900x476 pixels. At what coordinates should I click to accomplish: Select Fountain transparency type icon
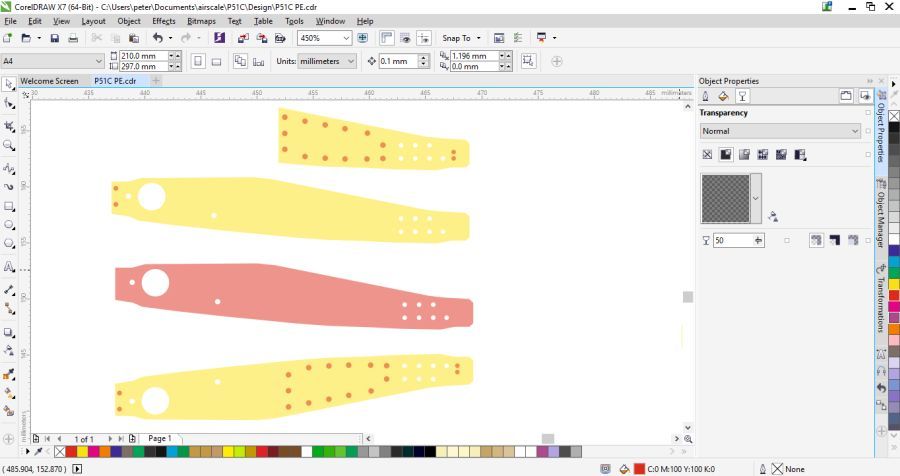point(744,155)
